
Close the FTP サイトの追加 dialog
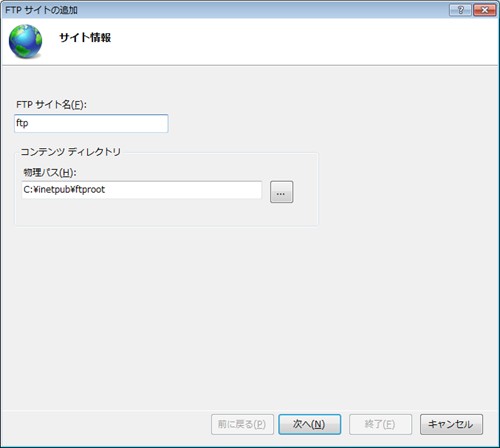point(484,10)
